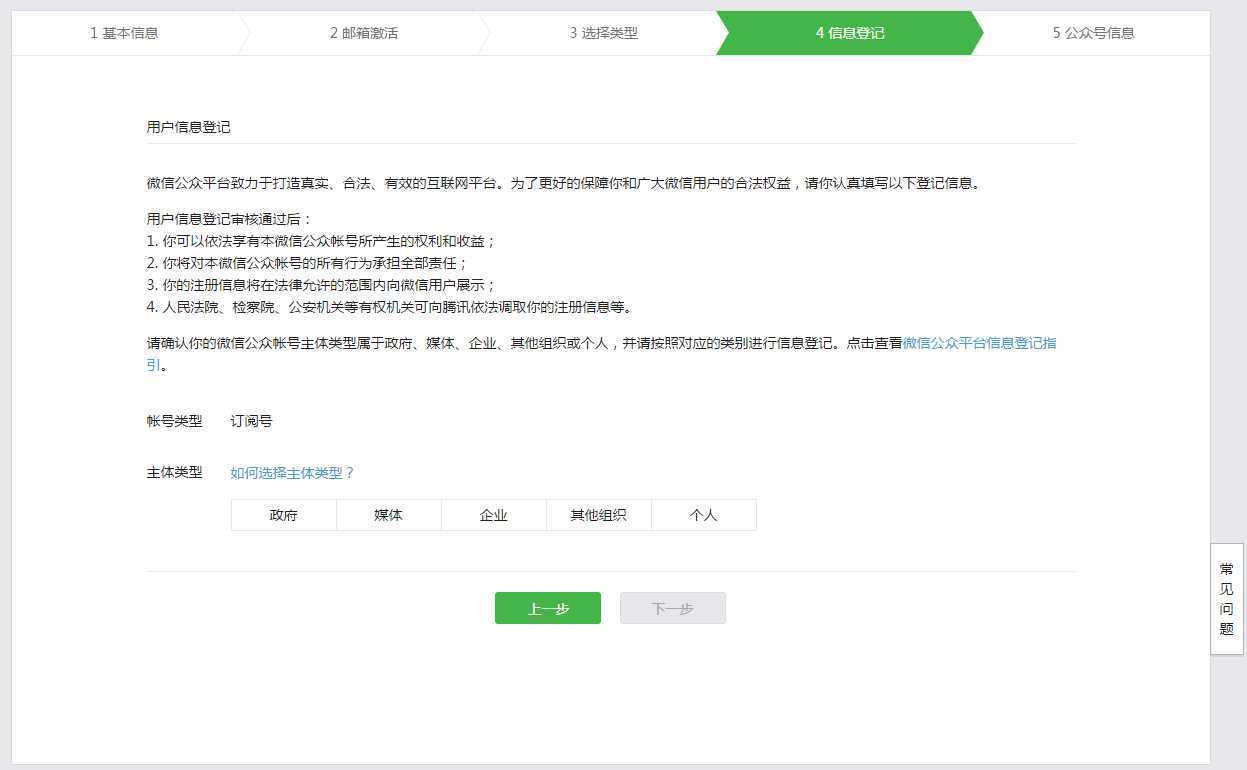Image resolution: width=1247 pixels, height=770 pixels.
Task: Select 政府 as the entity type
Action: [x=283, y=514]
